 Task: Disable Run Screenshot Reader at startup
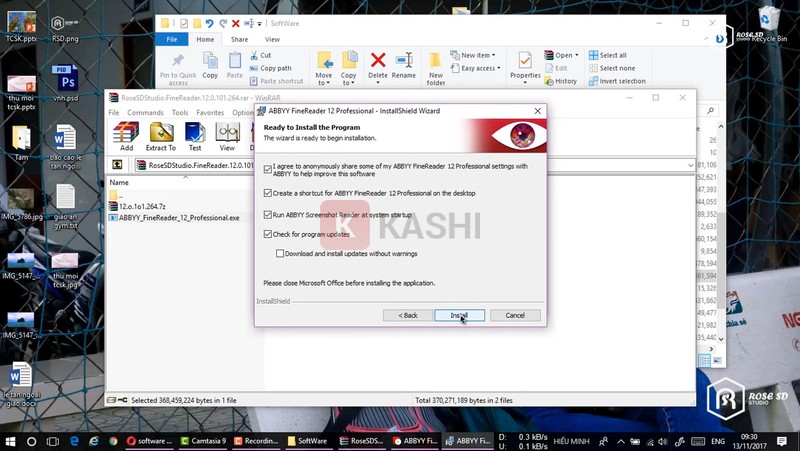coord(268,215)
